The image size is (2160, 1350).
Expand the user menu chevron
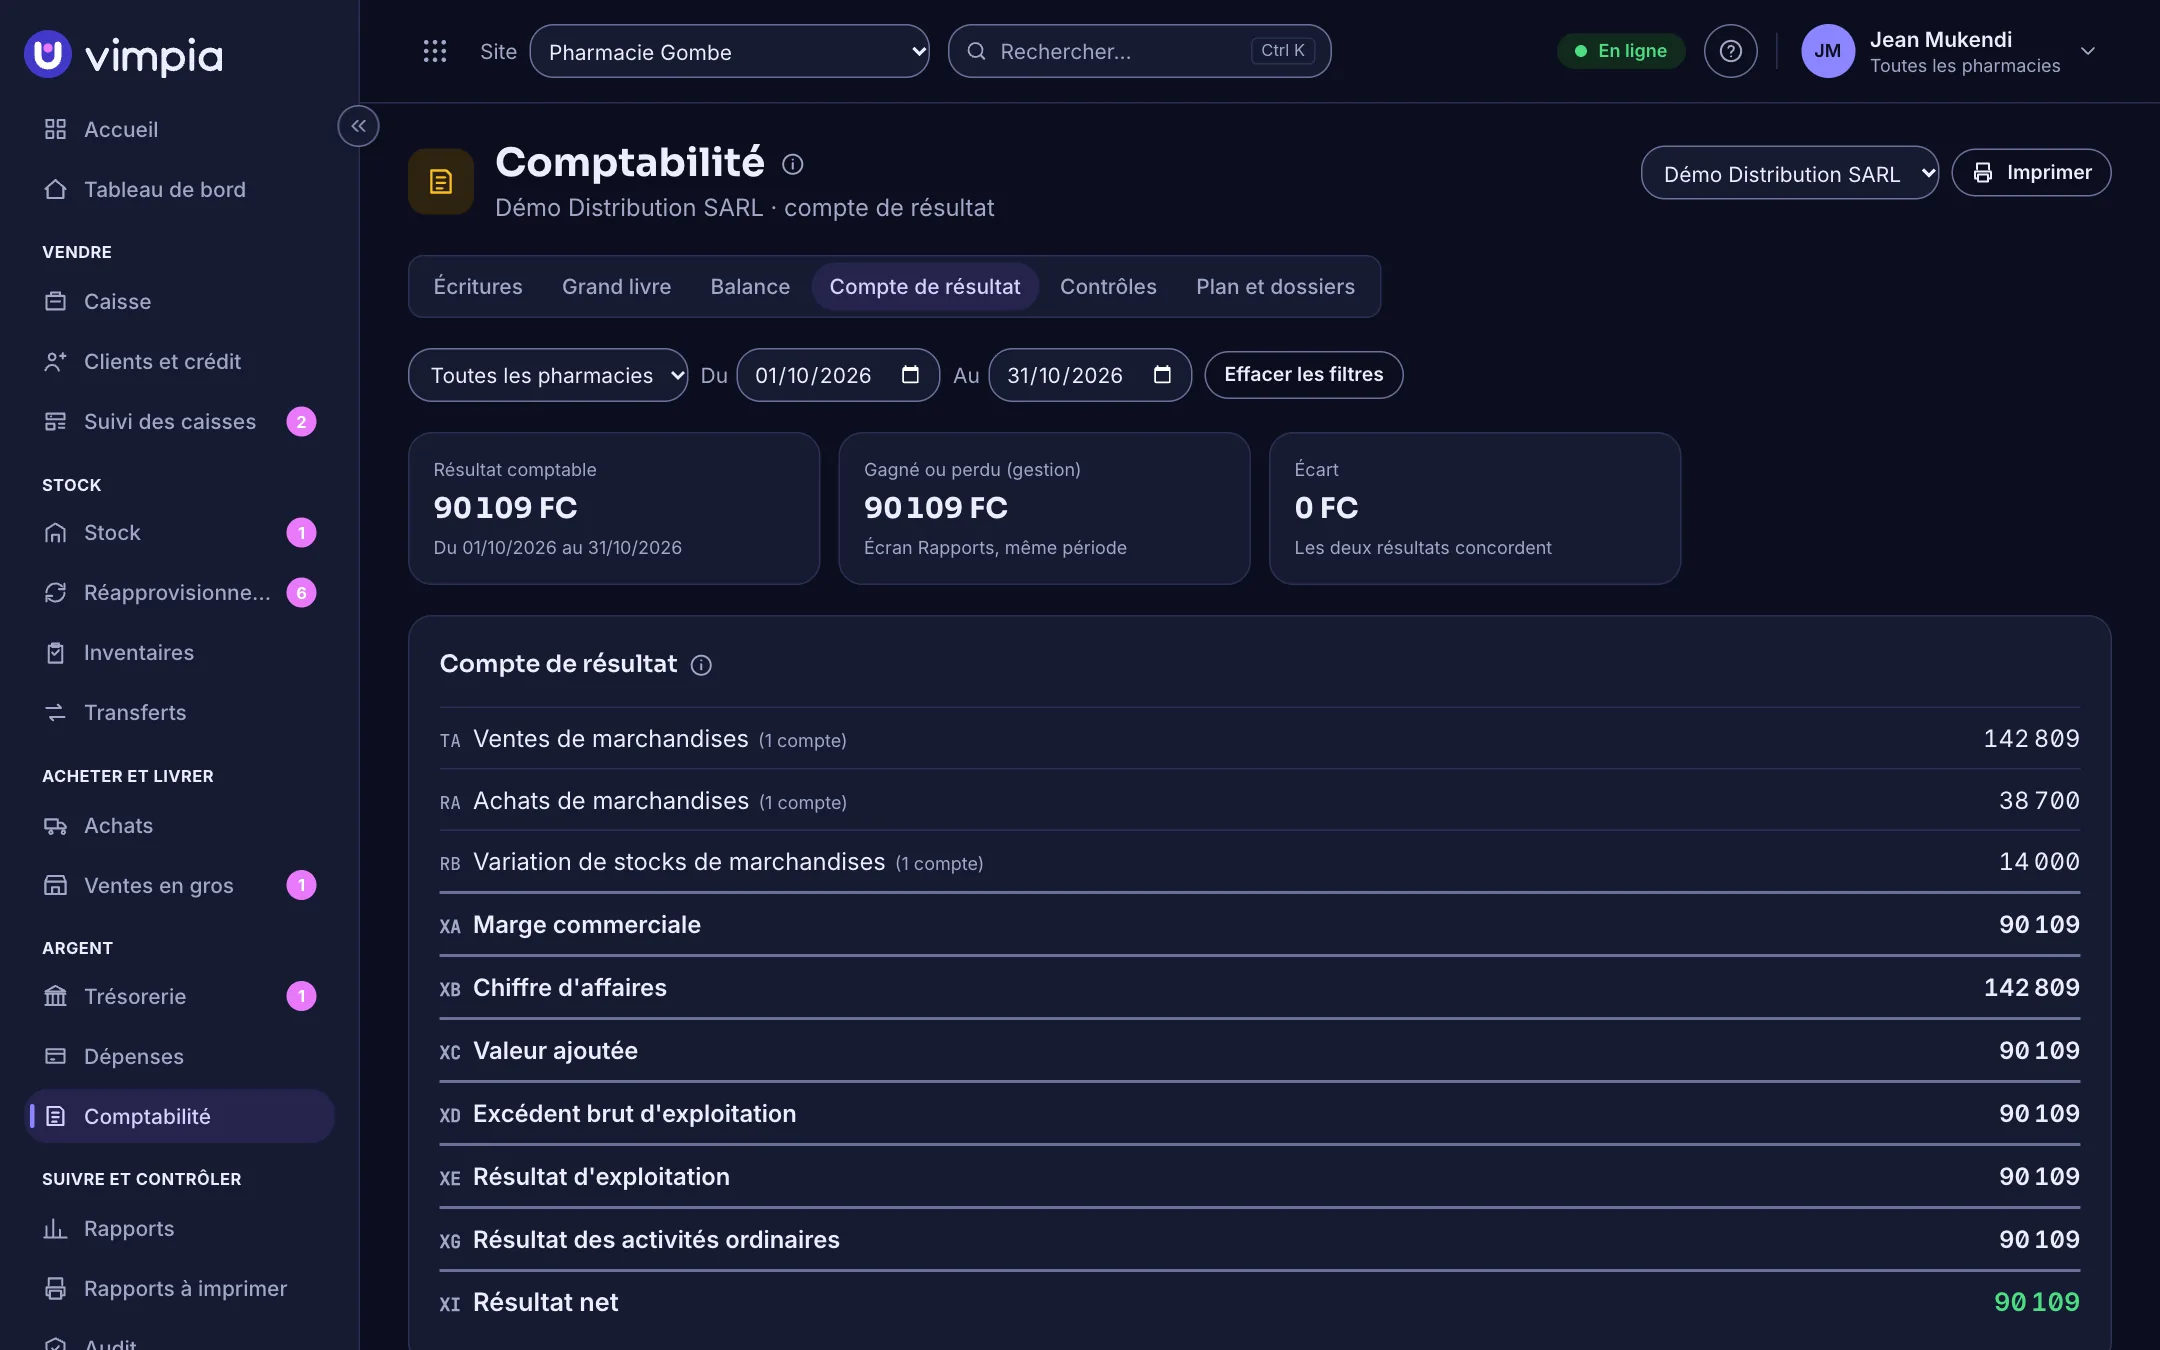pos(2087,51)
